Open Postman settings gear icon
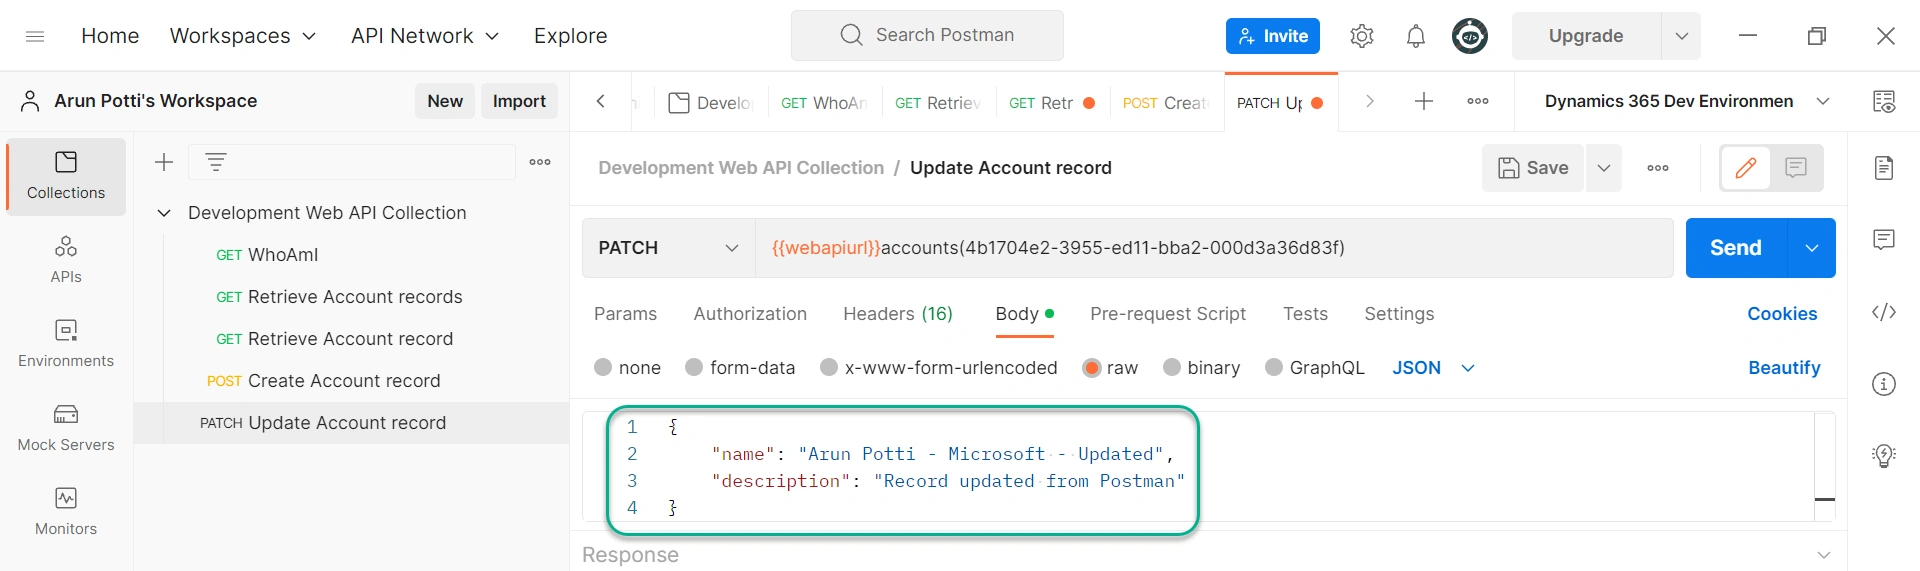 pyautogui.click(x=1362, y=36)
